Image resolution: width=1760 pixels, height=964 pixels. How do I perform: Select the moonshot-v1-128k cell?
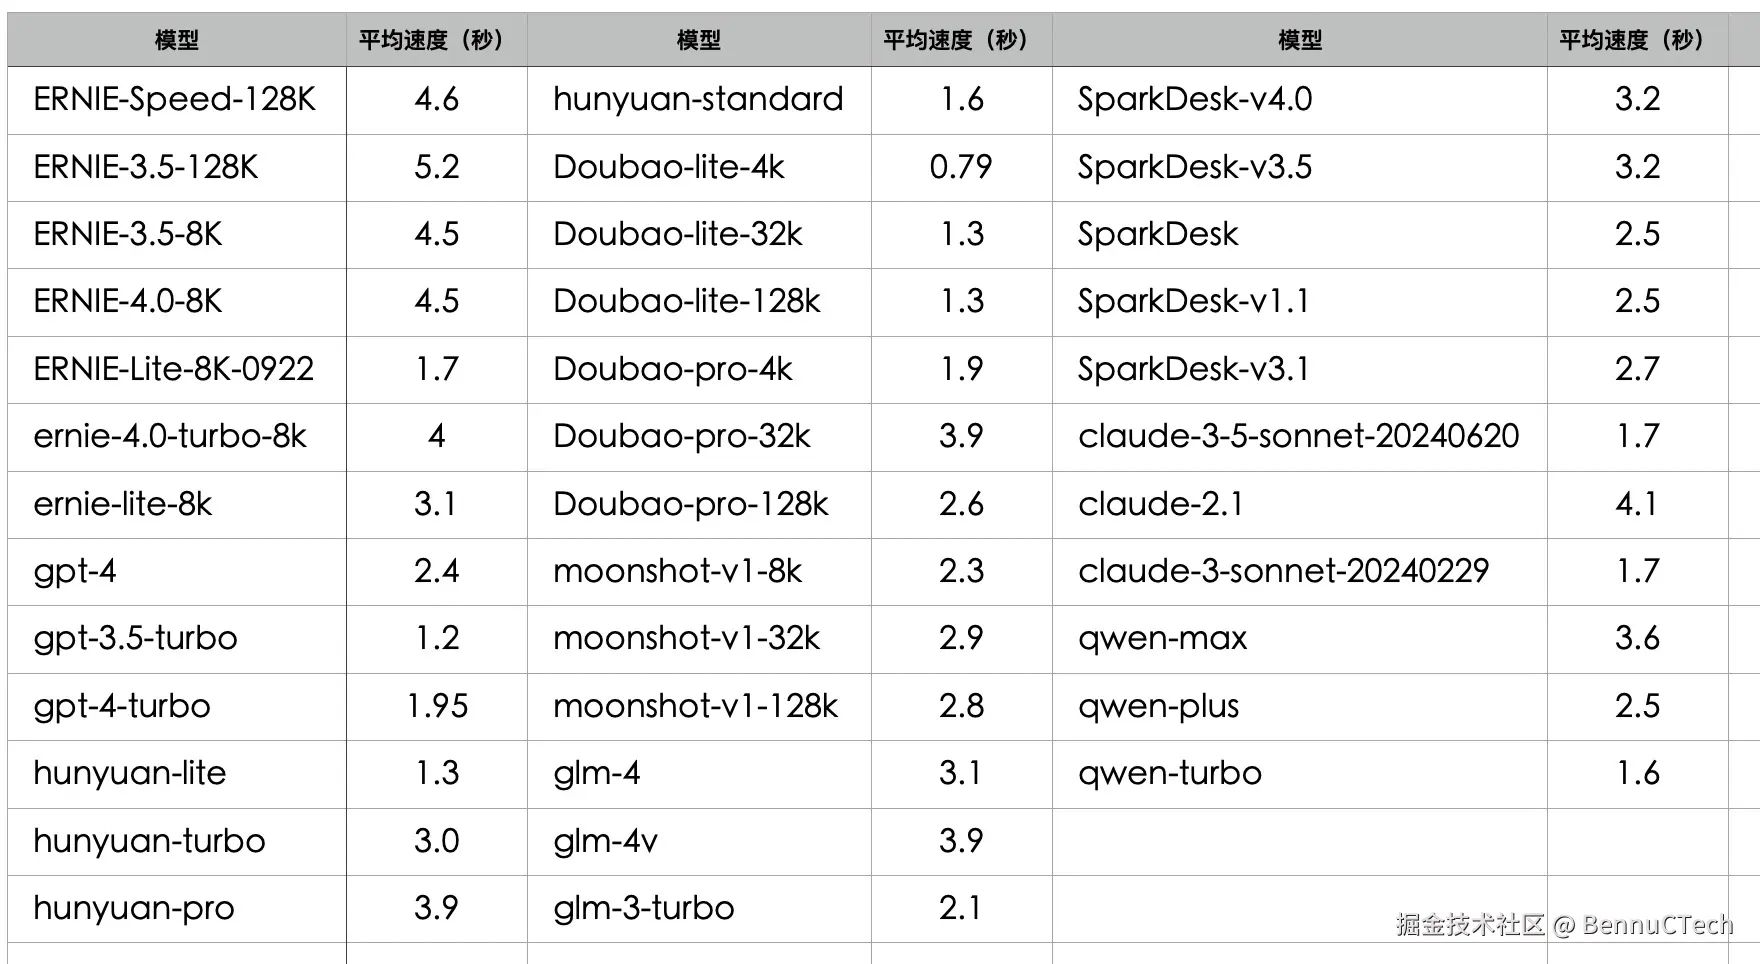point(696,706)
